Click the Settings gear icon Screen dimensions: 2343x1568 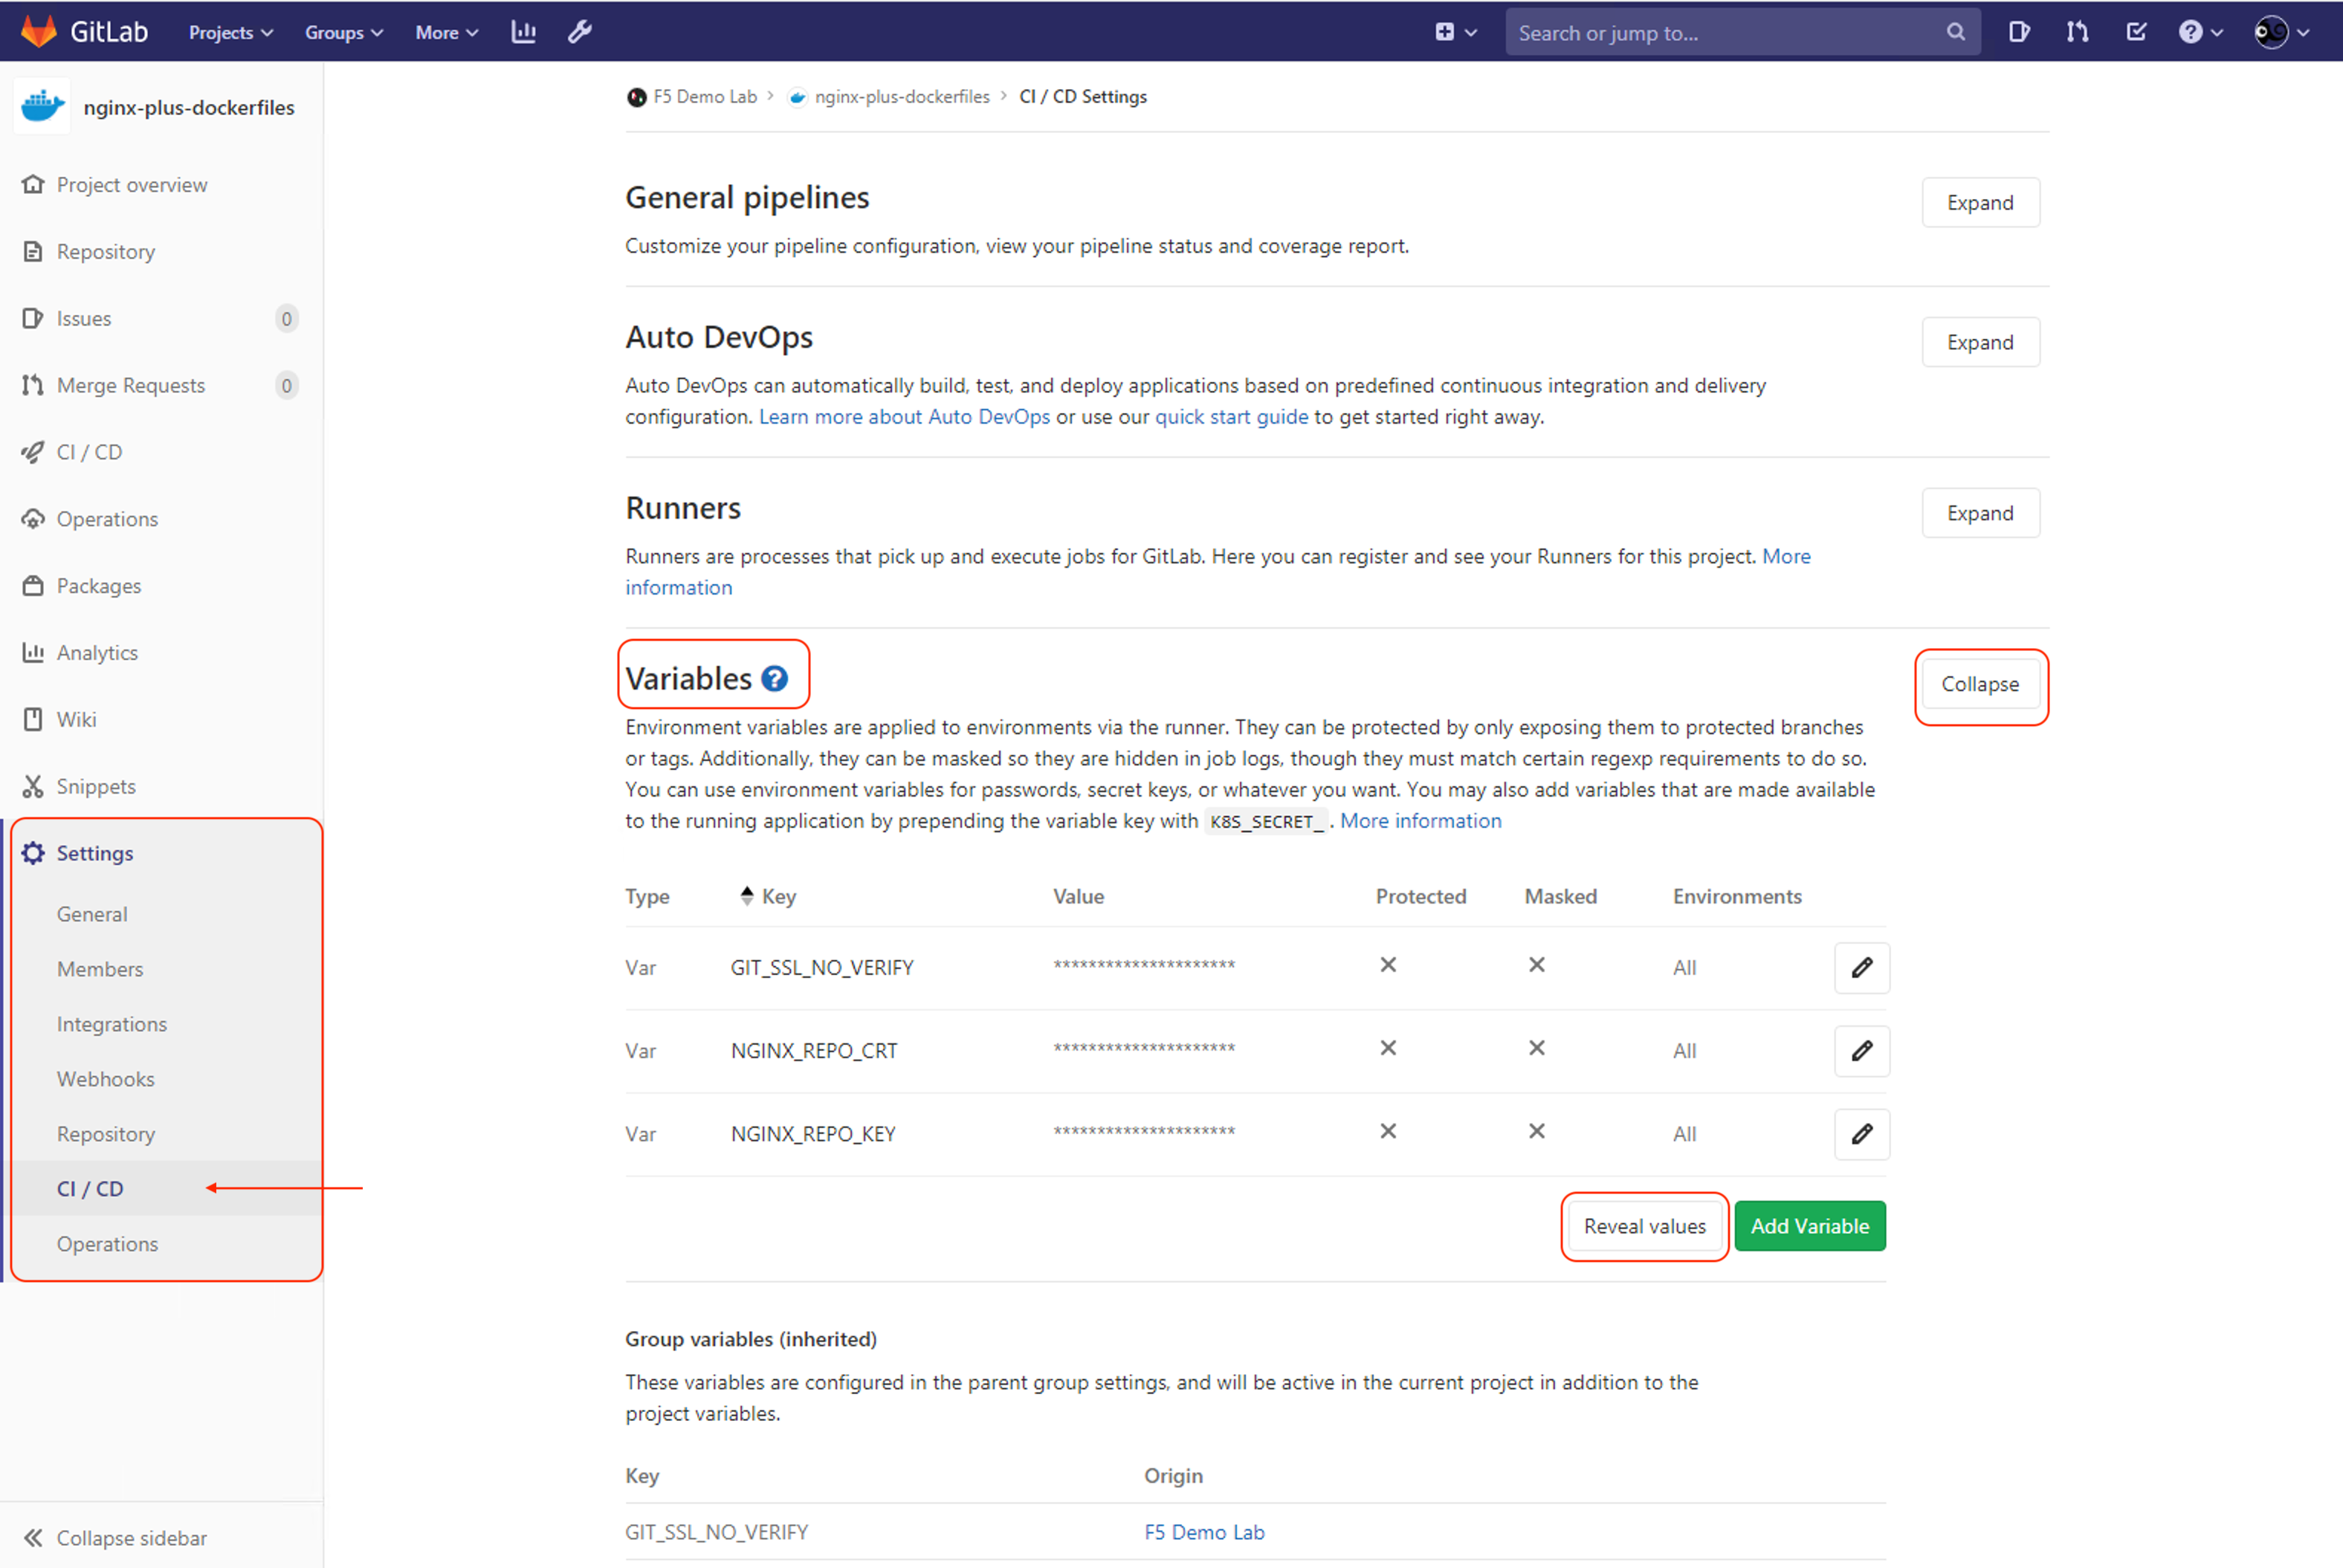(x=33, y=853)
